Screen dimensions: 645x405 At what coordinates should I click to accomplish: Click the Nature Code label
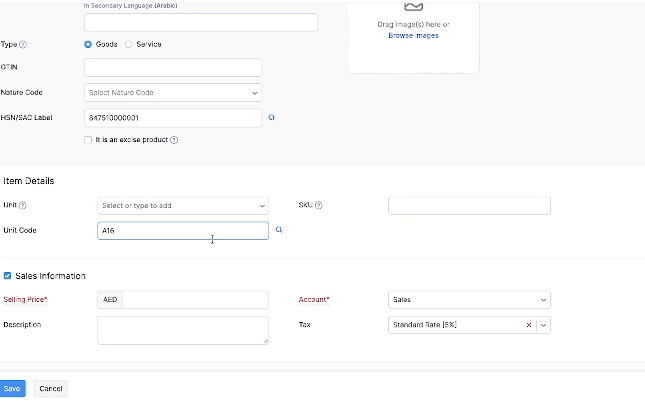22,93
